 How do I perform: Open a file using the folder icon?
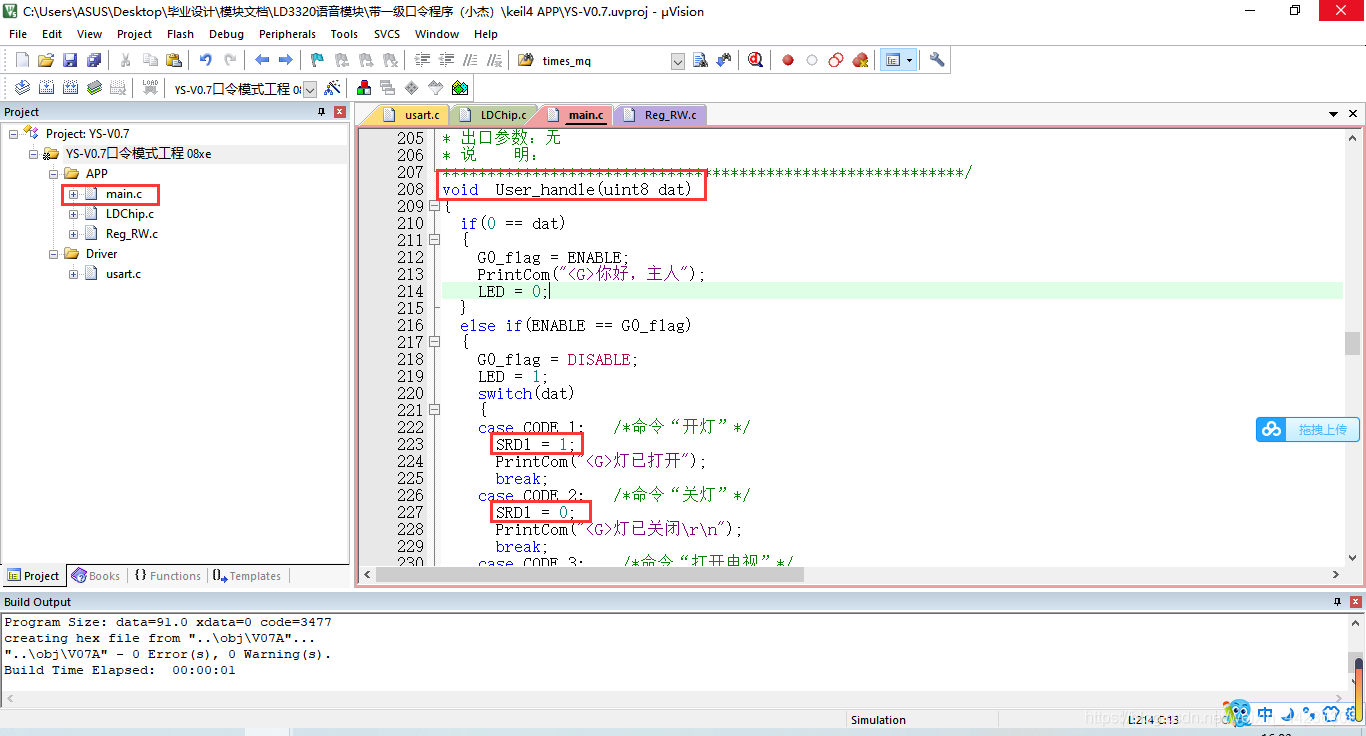click(46, 60)
